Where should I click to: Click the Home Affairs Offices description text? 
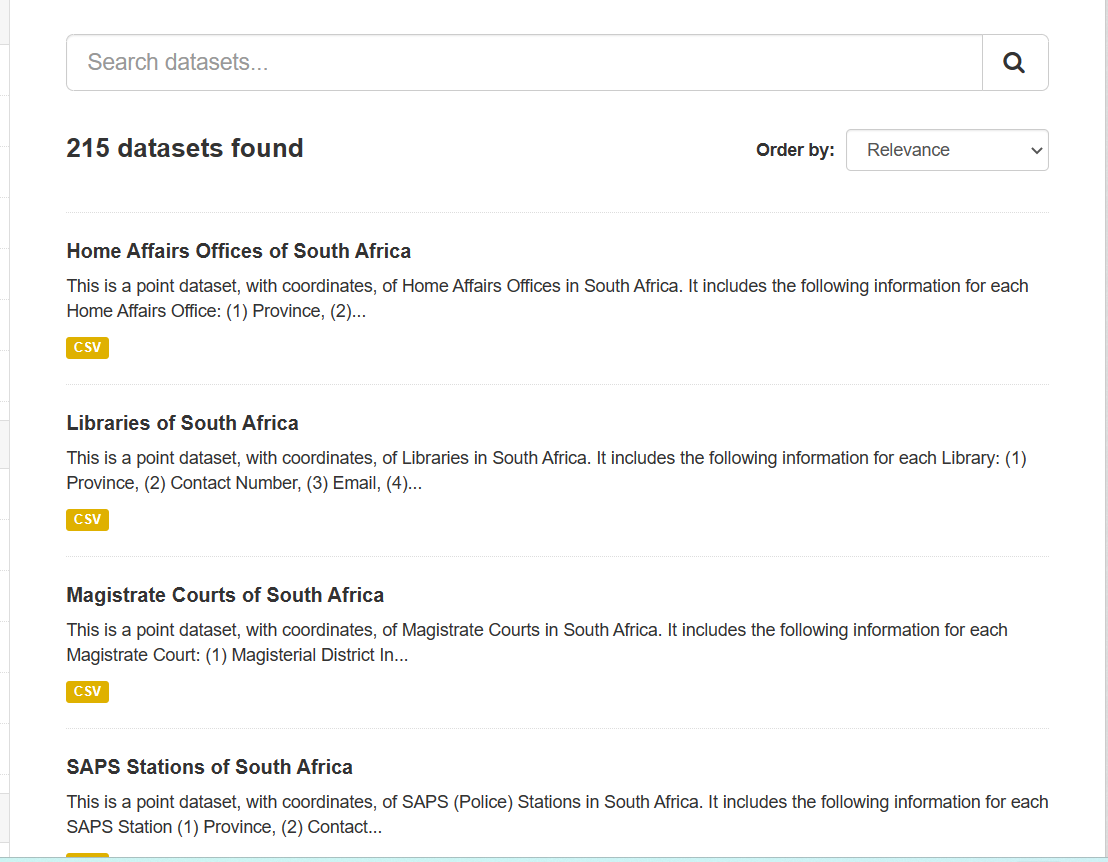(547, 298)
